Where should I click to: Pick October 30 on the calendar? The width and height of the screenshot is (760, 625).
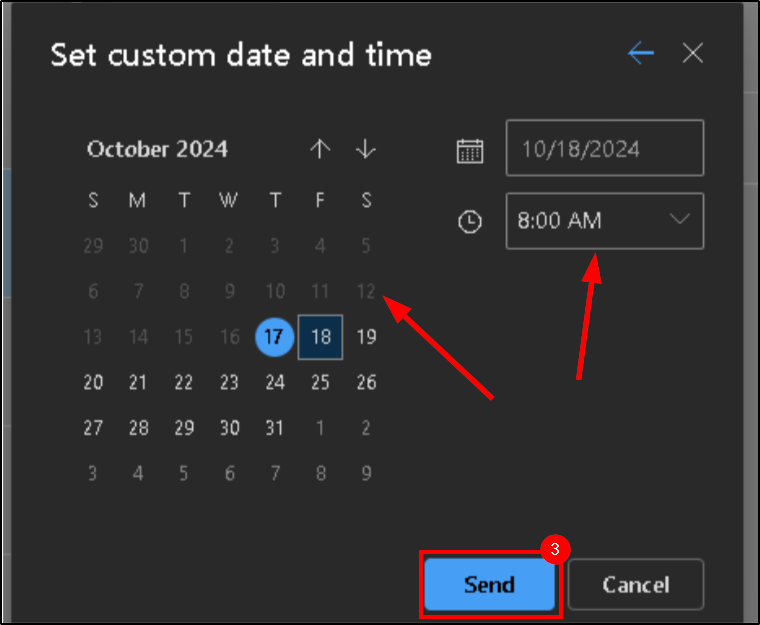click(x=229, y=428)
